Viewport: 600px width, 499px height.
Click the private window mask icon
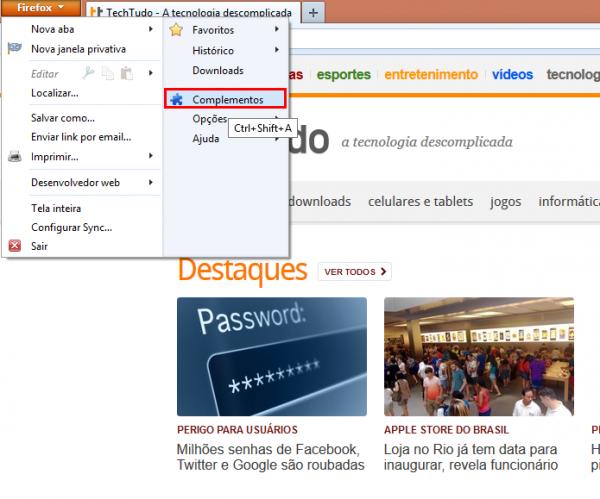15,49
